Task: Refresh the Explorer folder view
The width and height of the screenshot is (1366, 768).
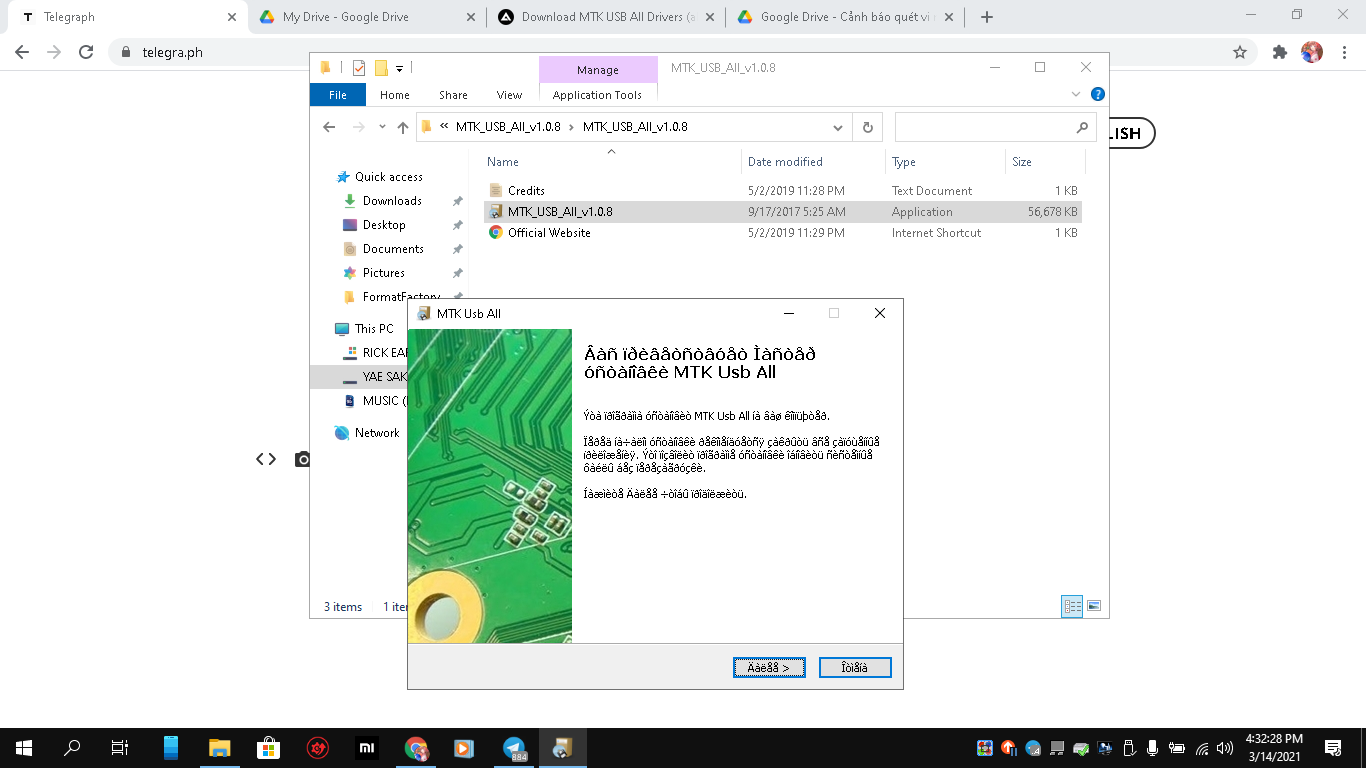Action: point(867,127)
